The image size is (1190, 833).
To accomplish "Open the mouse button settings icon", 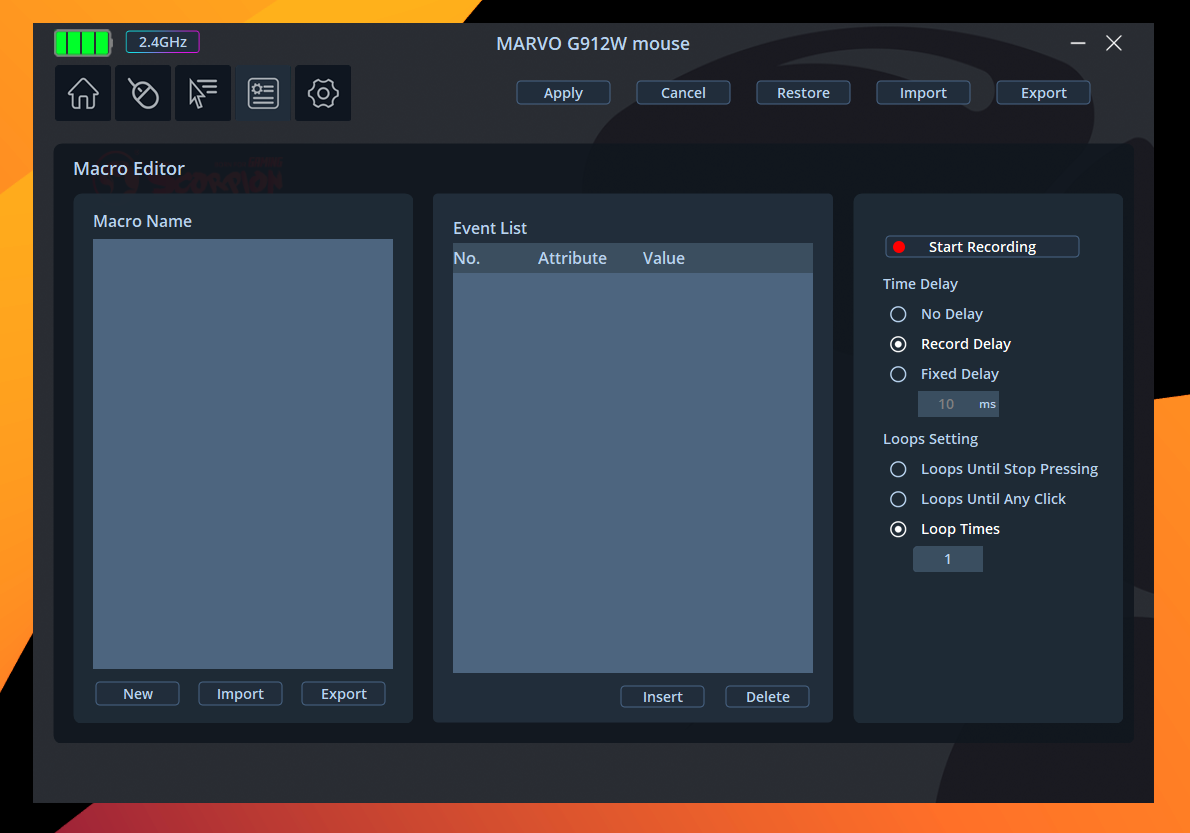I will pyautogui.click(x=143, y=94).
